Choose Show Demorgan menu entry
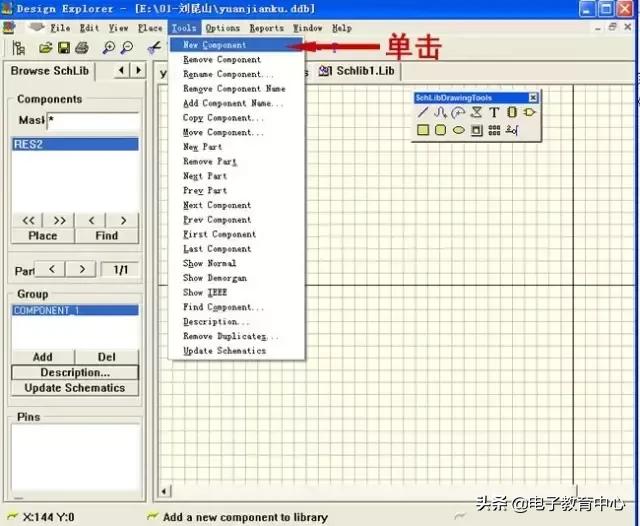640x526 pixels. 236,278
